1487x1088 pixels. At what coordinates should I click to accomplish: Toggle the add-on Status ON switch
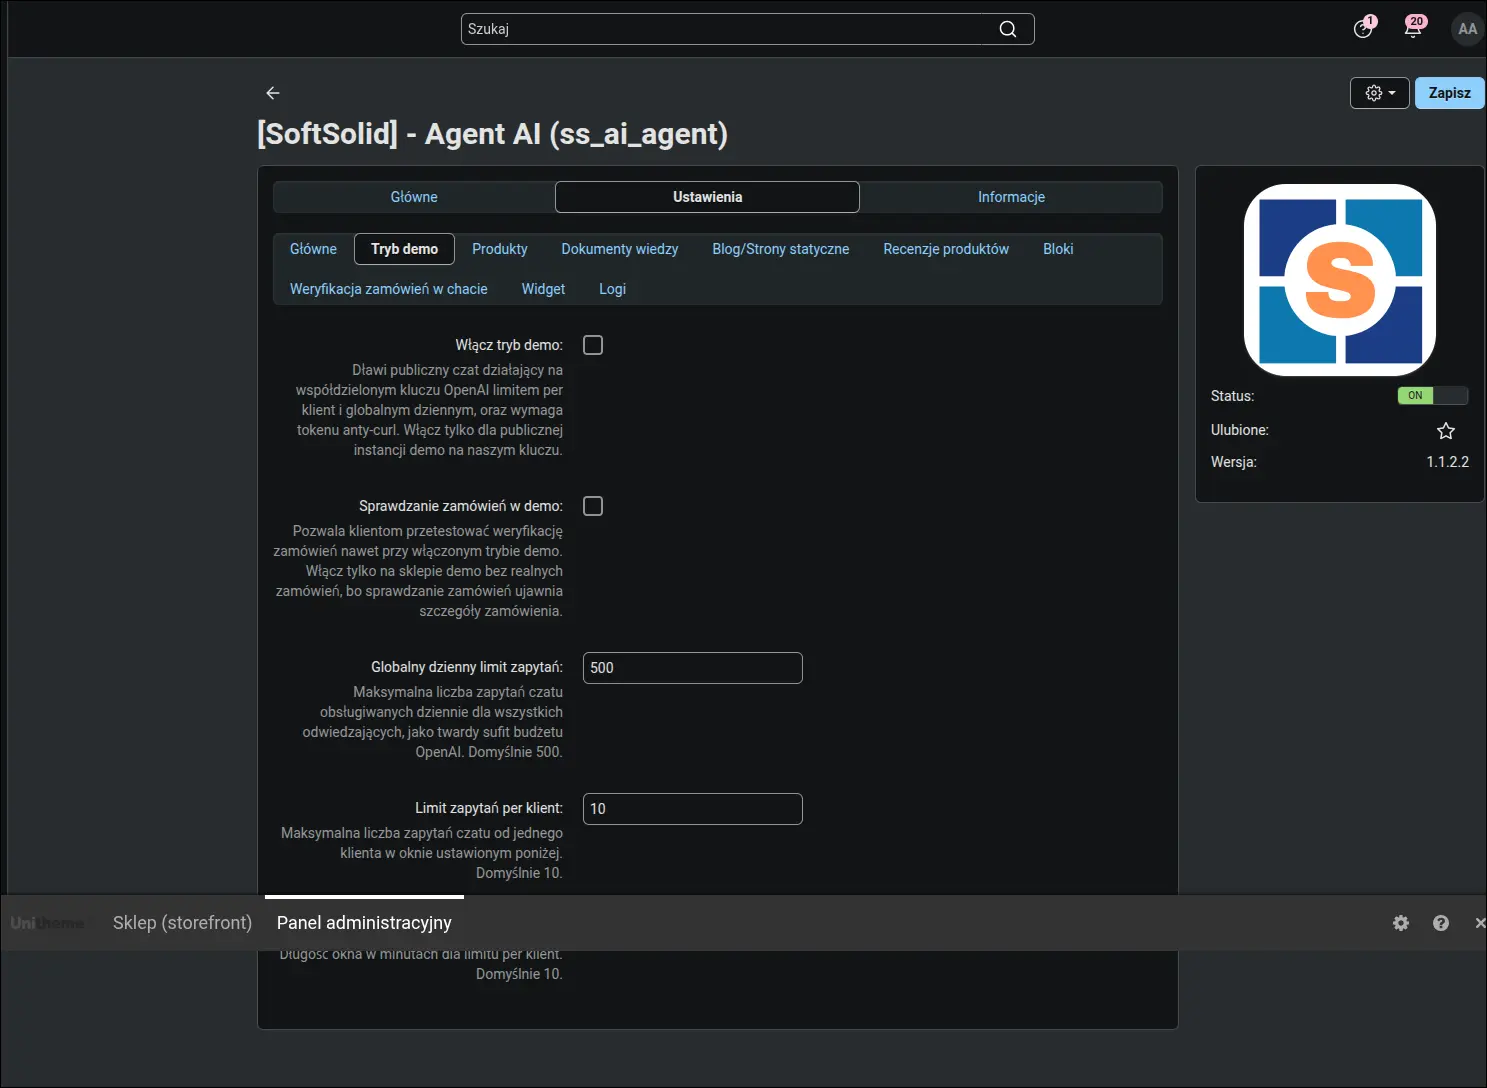click(1433, 395)
